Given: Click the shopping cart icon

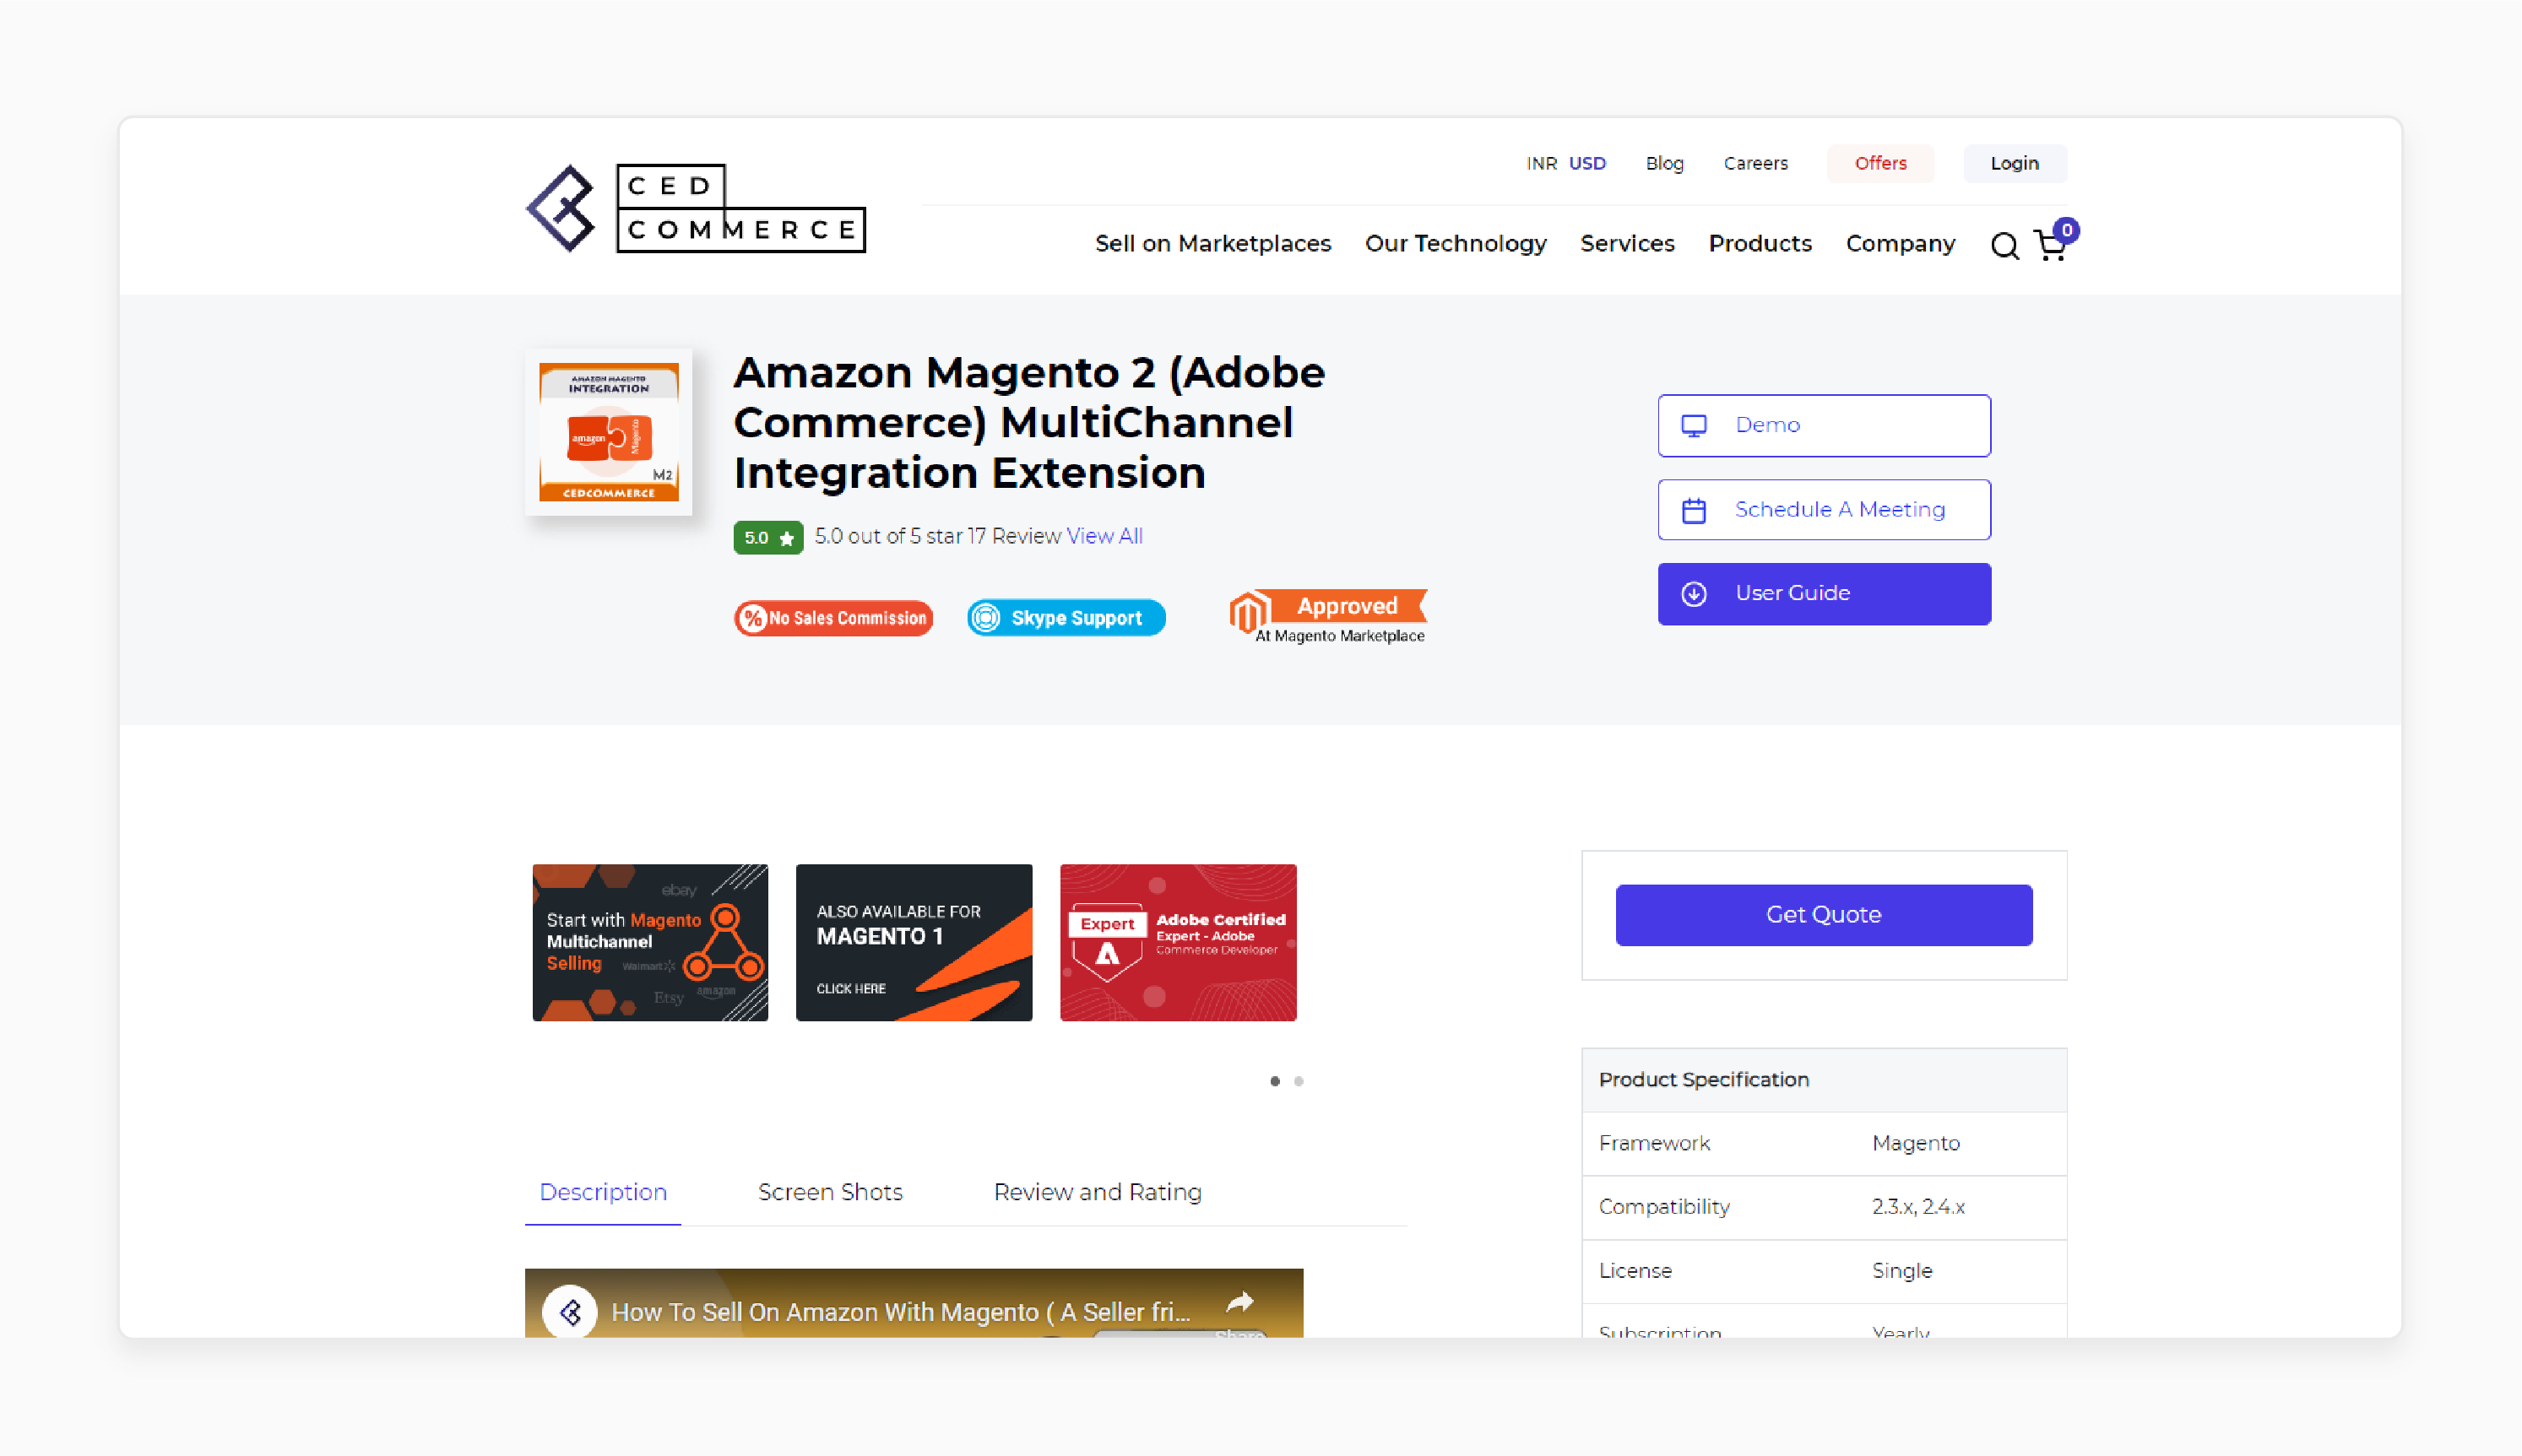Looking at the screenshot, I should click(x=2053, y=245).
